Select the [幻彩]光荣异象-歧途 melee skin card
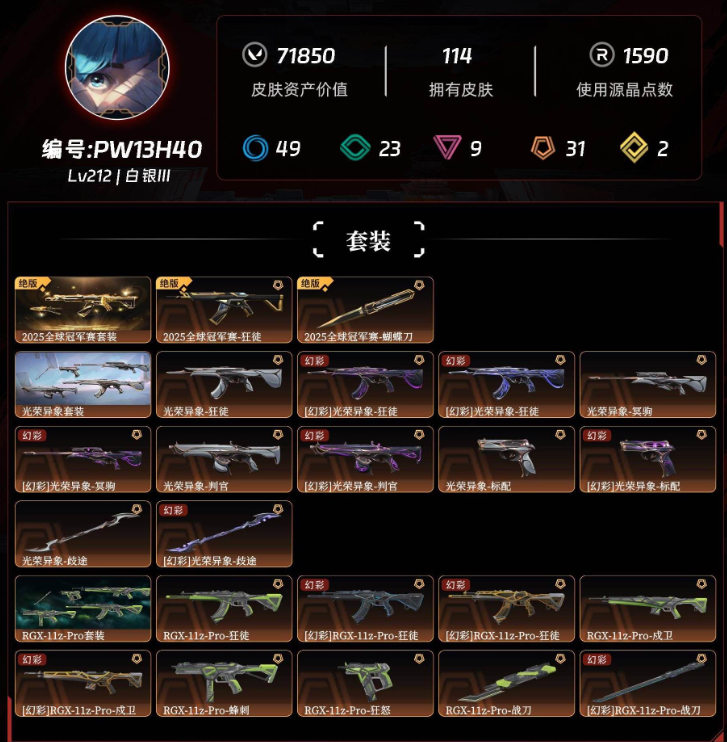This screenshot has height=742, width=727. (224, 534)
